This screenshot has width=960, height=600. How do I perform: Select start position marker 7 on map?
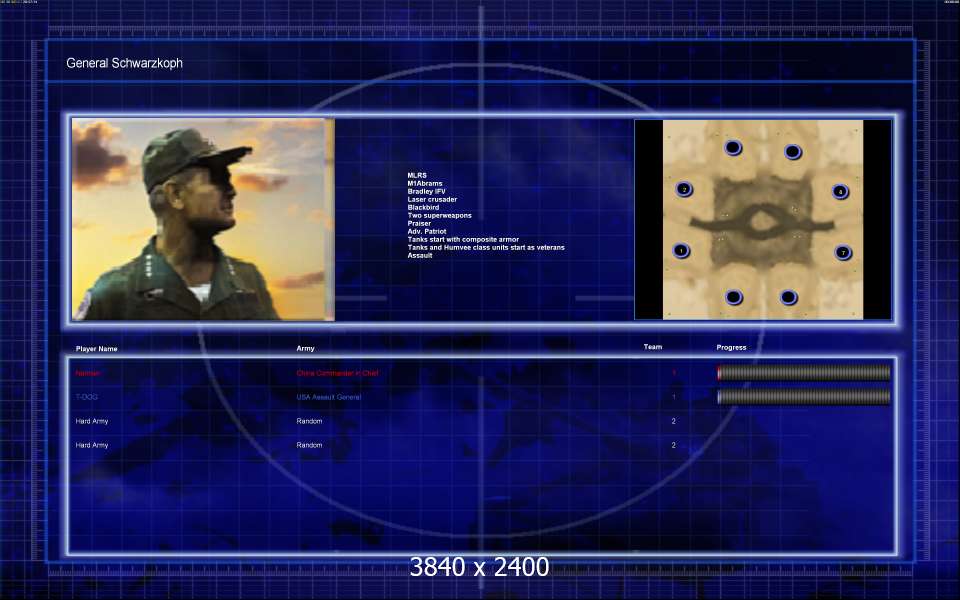(843, 252)
